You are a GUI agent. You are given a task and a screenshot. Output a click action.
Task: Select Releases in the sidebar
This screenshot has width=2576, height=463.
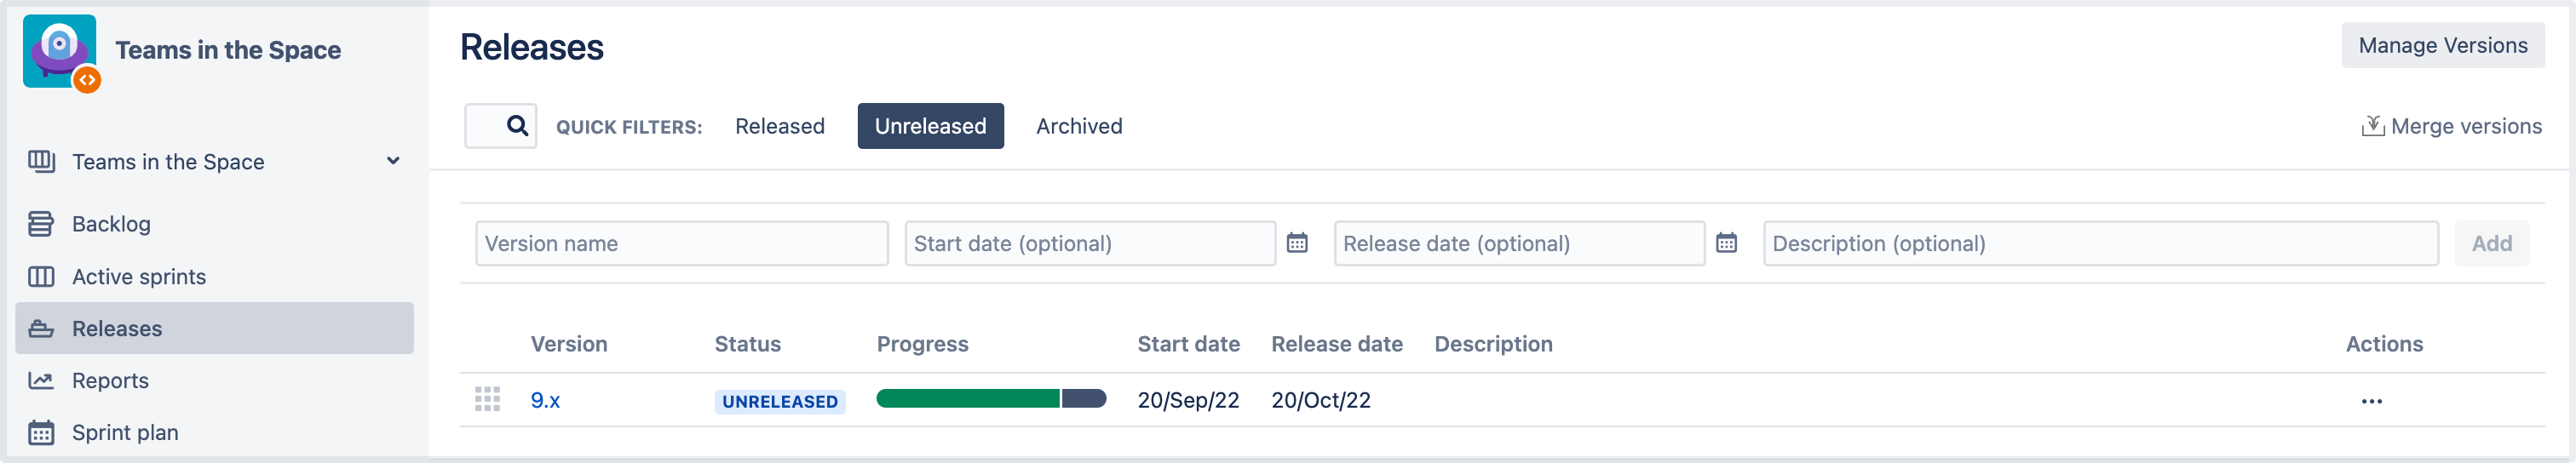click(117, 329)
